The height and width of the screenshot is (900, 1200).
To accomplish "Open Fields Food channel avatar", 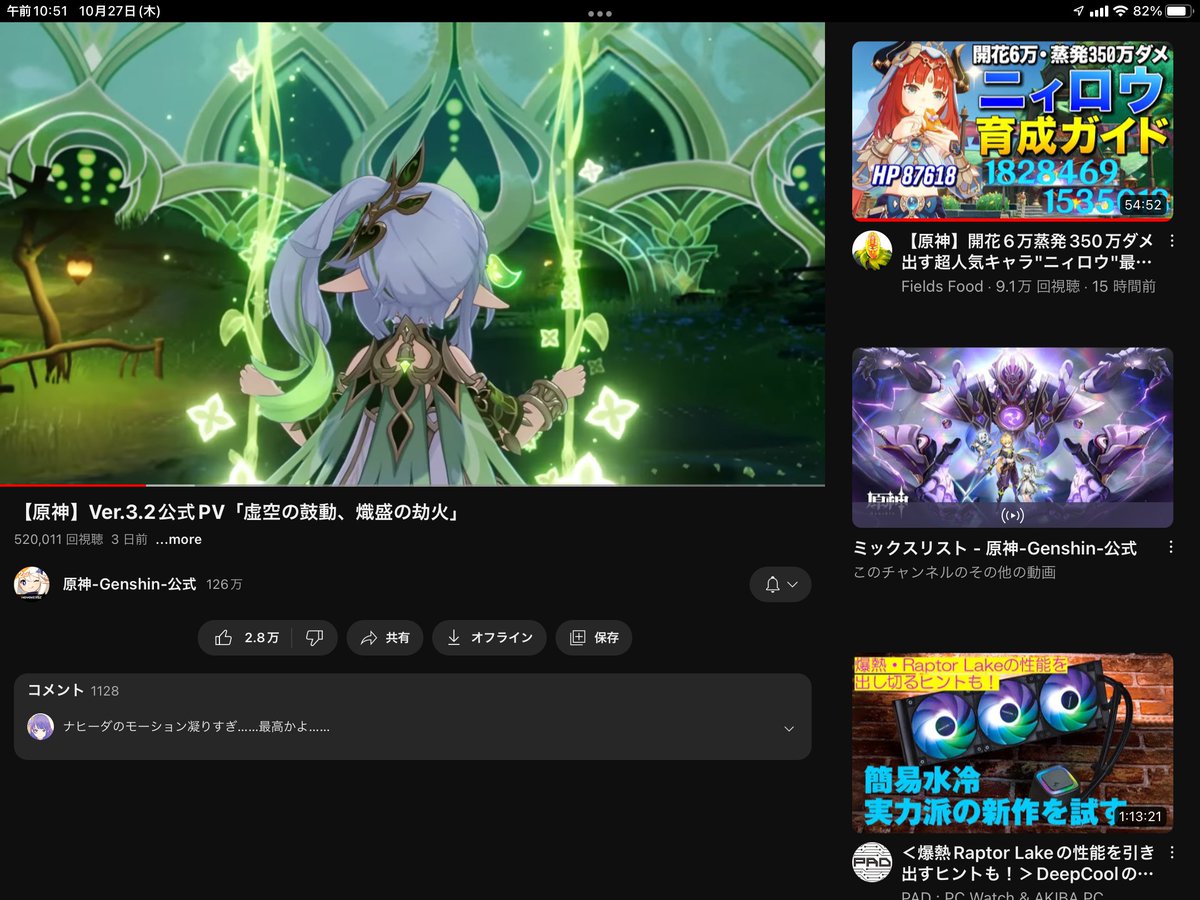I will (871, 250).
